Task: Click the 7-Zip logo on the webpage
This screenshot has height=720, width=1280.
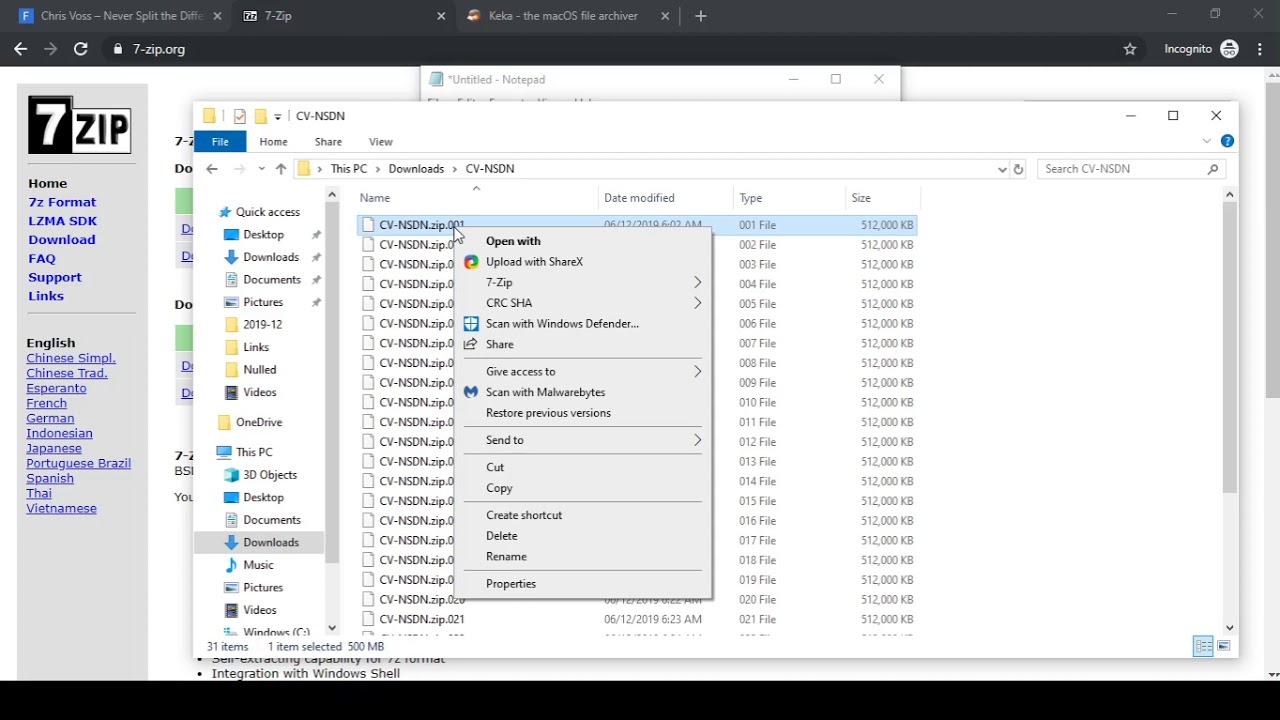Action: [x=80, y=125]
